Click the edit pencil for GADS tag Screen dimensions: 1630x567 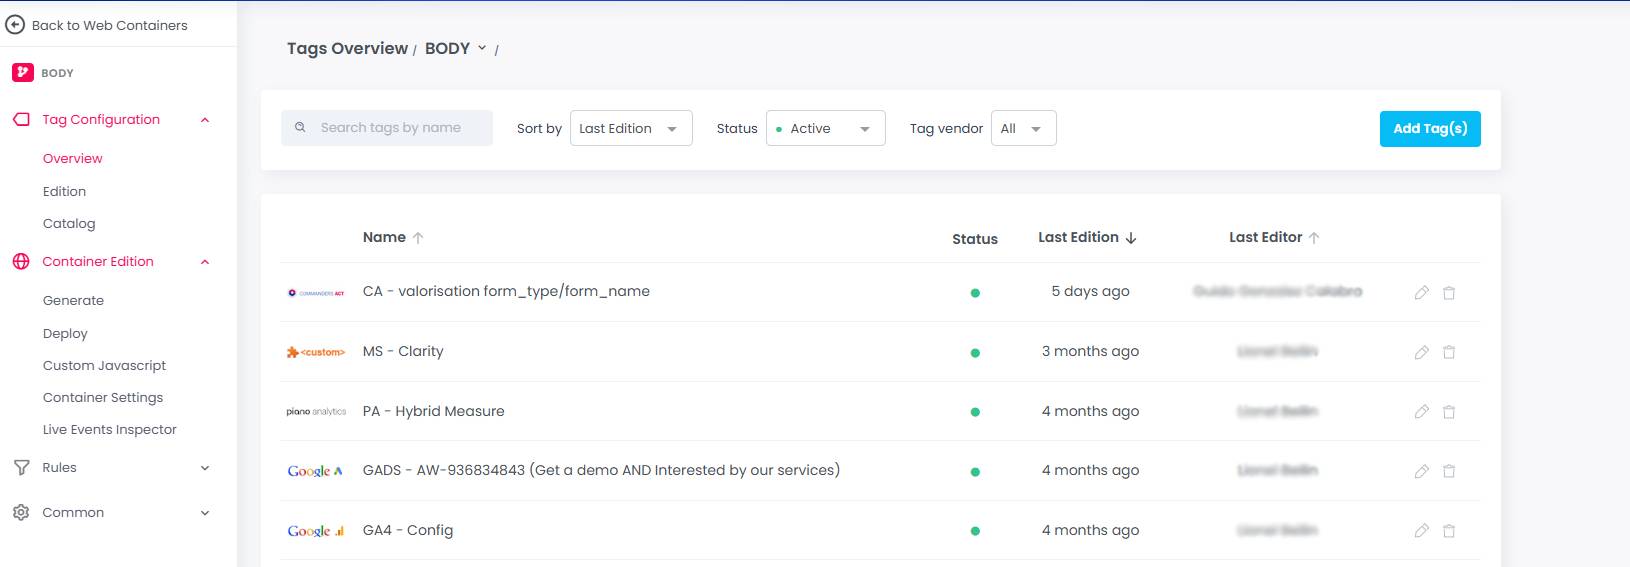1421,471
